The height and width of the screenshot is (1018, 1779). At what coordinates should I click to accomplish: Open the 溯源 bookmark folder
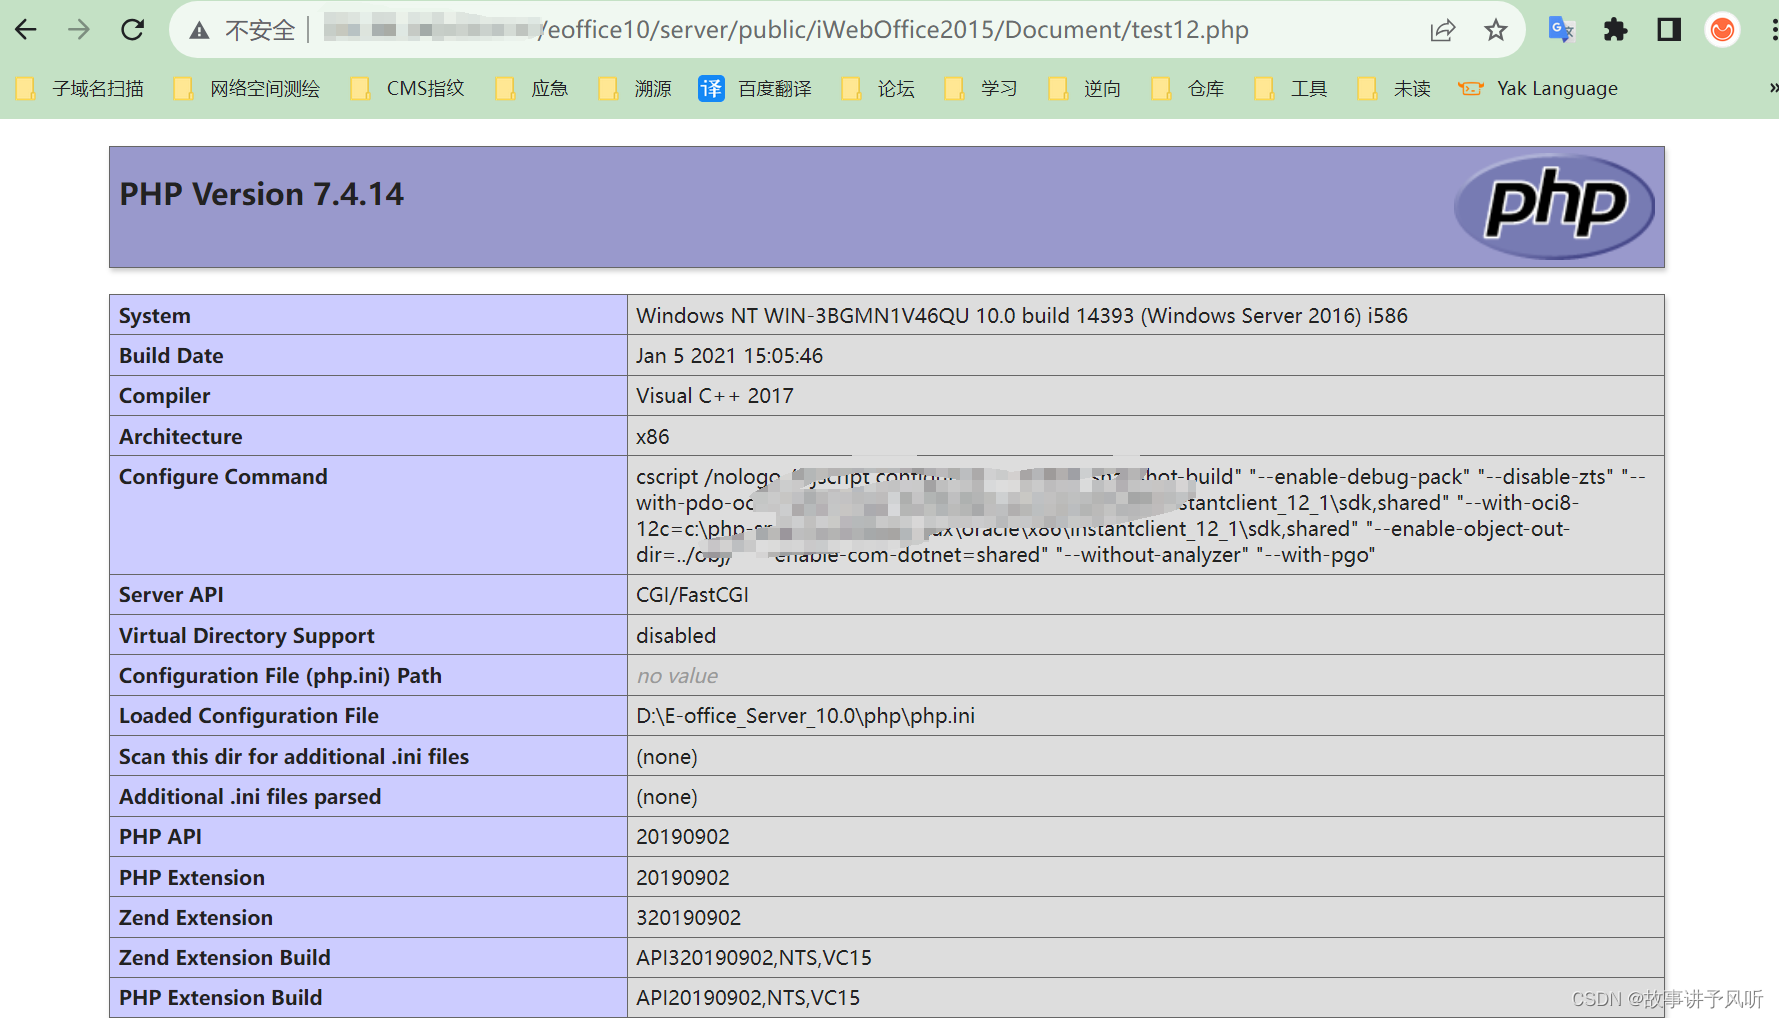click(636, 89)
